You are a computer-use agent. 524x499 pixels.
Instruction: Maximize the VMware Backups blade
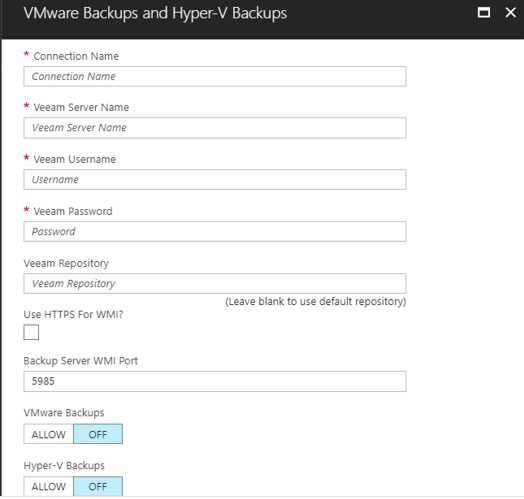coord(484,13)
